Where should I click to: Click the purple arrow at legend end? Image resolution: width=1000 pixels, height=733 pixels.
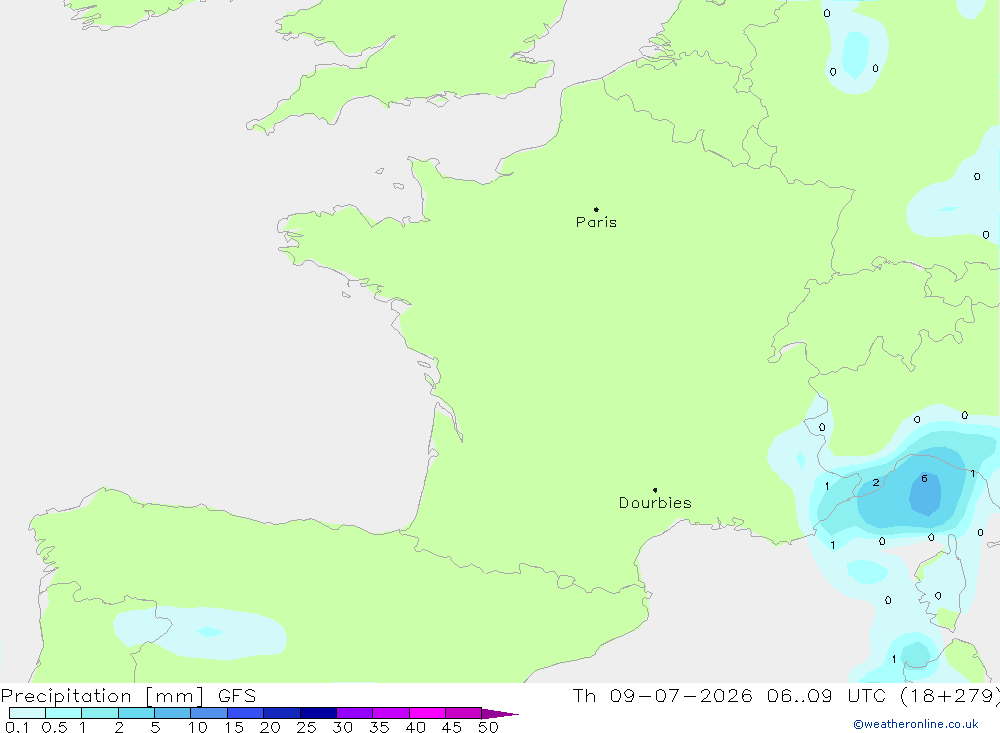tap(500, 714)
